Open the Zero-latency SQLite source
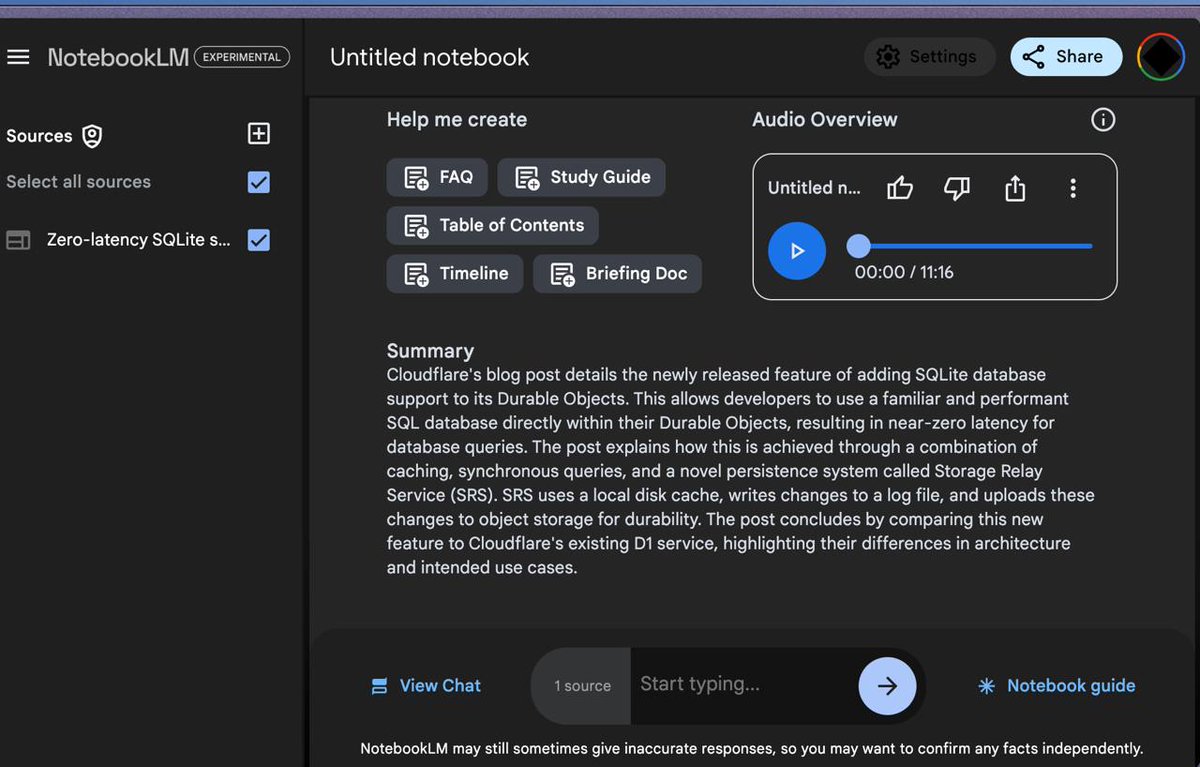This screenshot has height=767, width=1200. pyautogui.click(x=139, y=240)
